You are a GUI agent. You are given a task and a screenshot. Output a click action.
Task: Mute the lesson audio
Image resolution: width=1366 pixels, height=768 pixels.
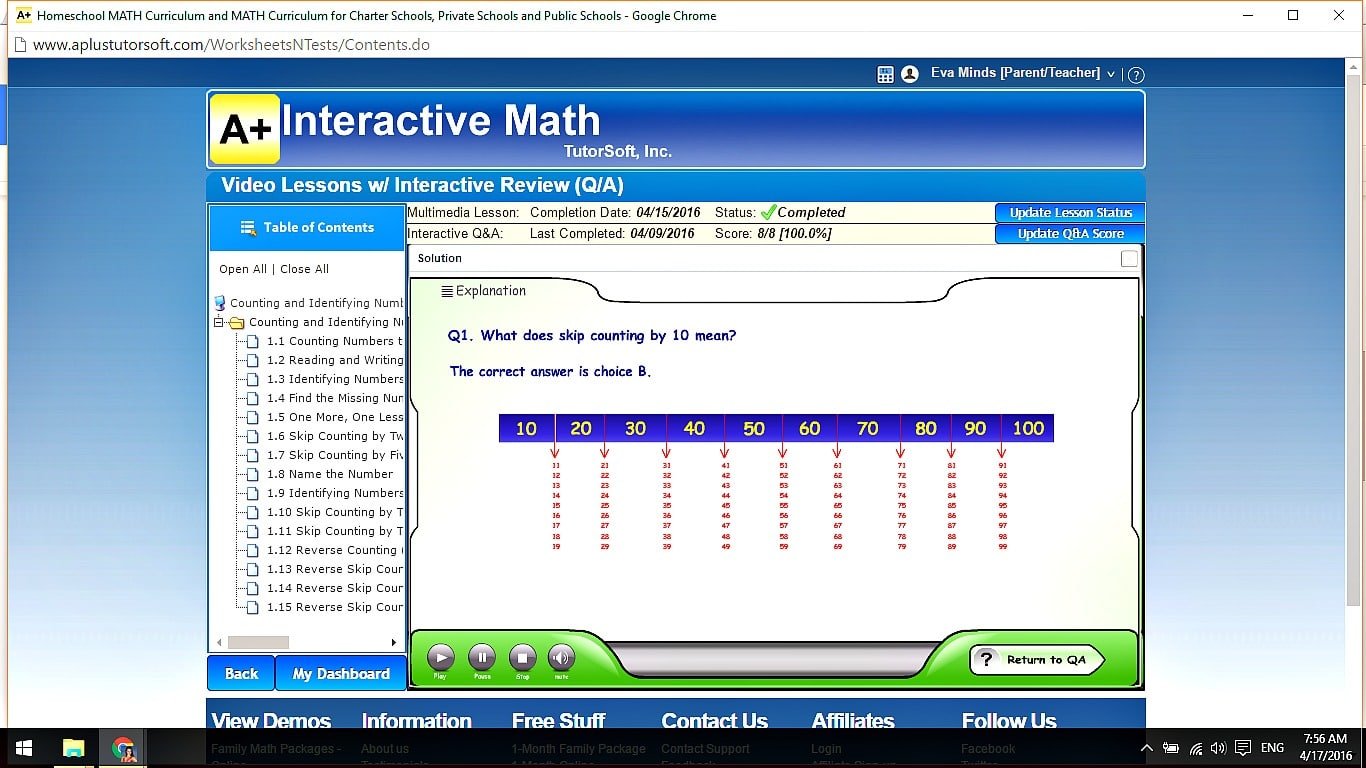[x=561, y=659]
